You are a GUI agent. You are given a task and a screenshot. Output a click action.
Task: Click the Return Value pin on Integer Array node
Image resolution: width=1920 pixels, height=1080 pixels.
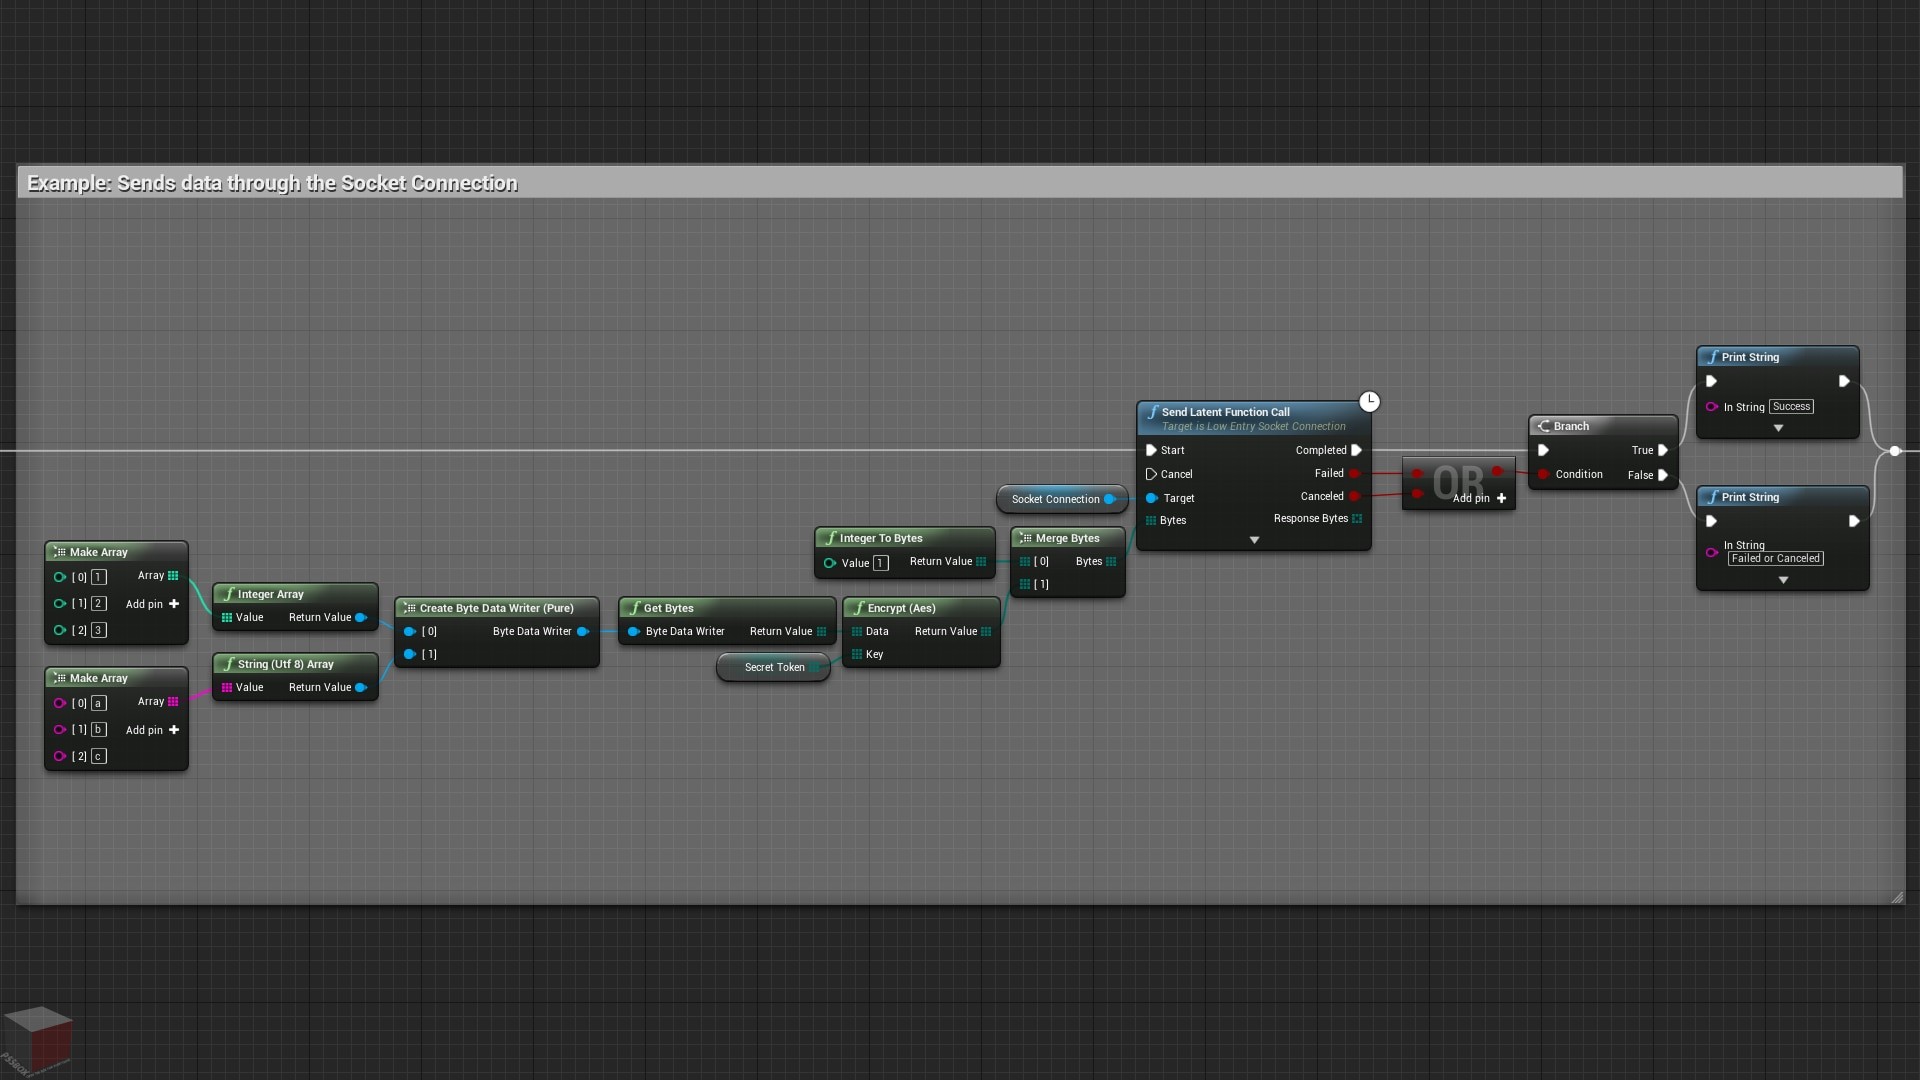361,617
